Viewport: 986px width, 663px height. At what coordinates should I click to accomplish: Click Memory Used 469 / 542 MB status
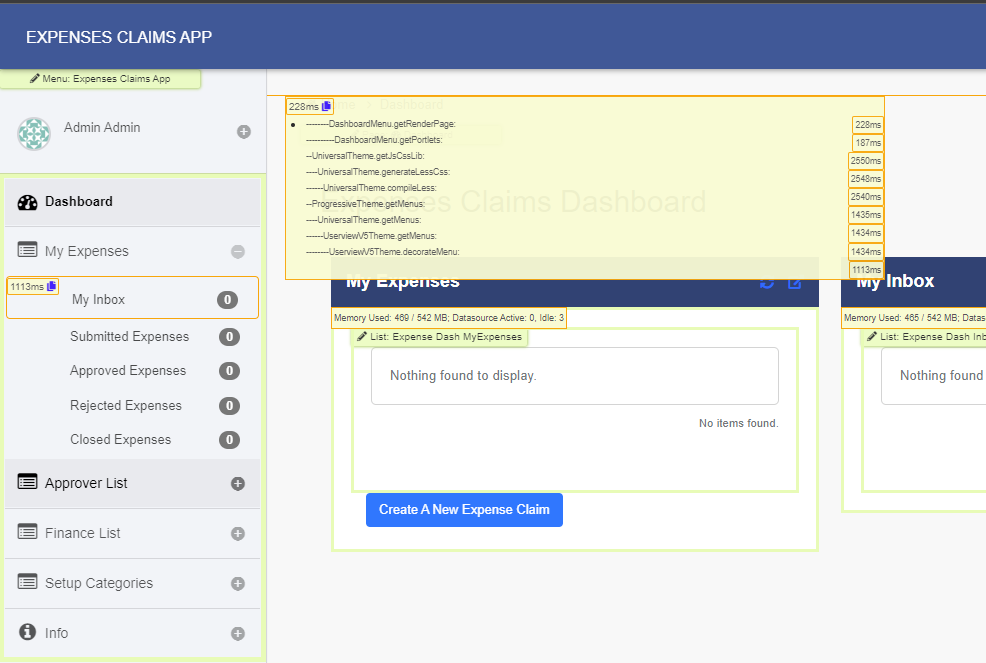pyautogui.click(x=449, y=318)
